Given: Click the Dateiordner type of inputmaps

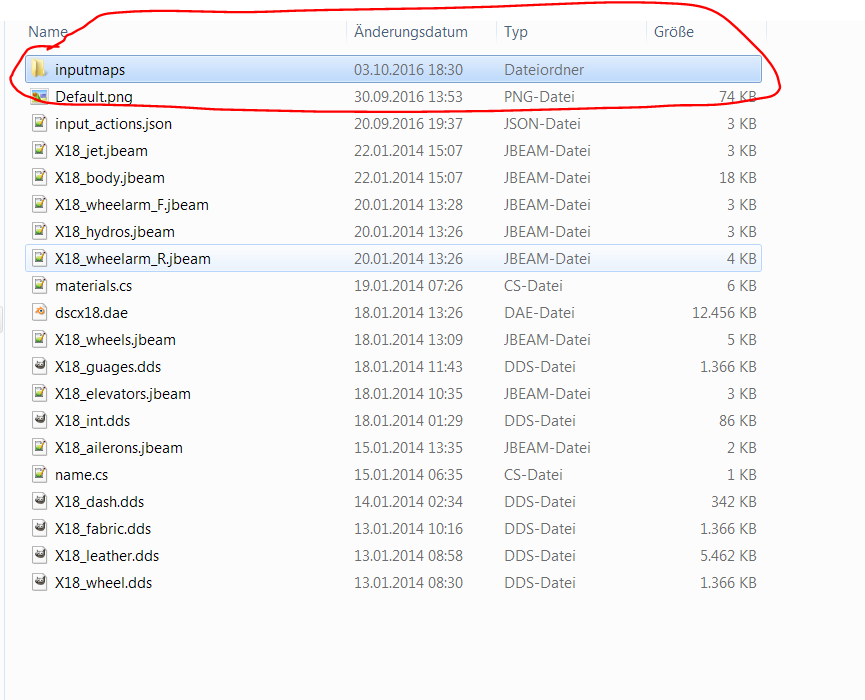Looking at the screenshot, I should (544, 70).
